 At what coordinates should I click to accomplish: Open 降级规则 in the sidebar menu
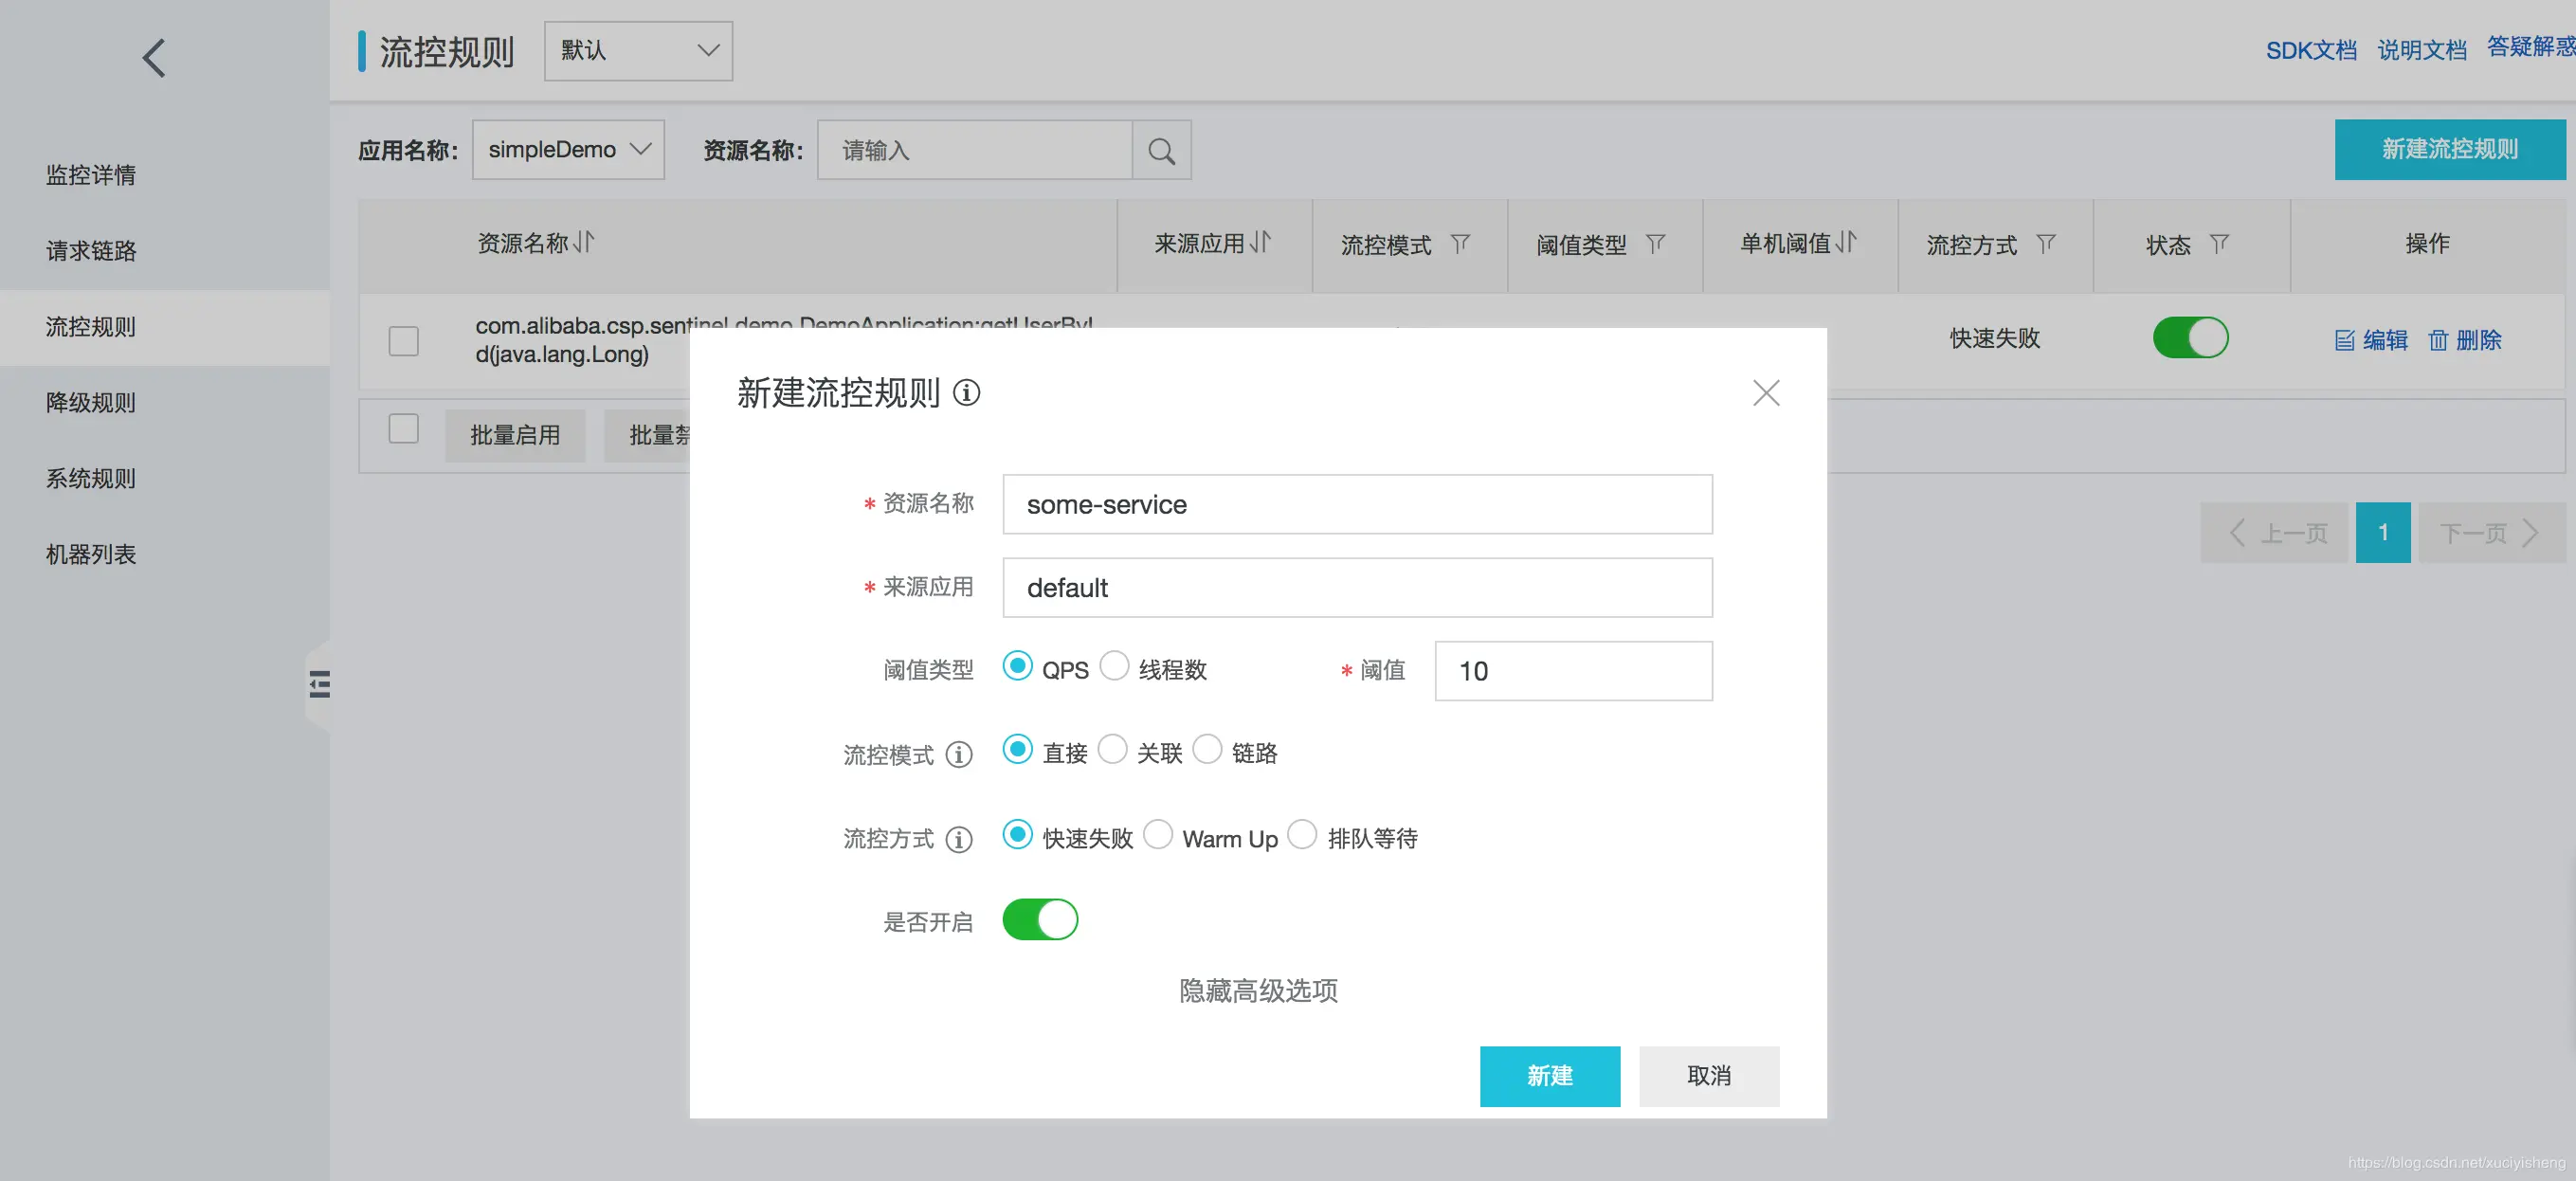coord(91,403)
